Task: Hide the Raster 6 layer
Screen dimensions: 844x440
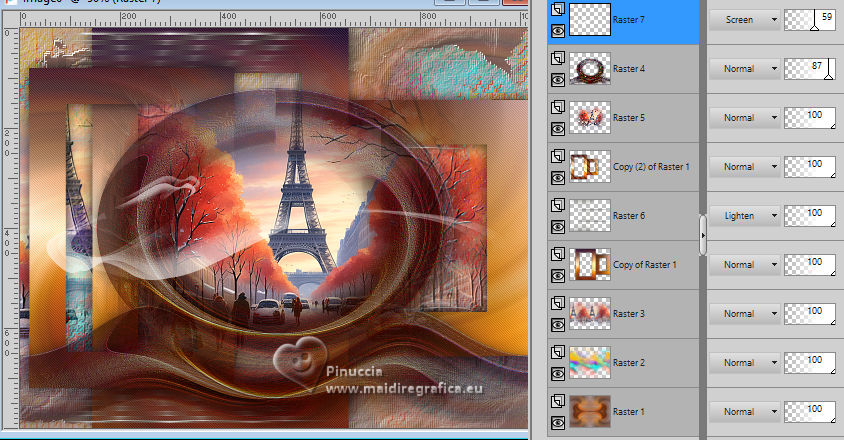Action: click(x=558, y=227)
